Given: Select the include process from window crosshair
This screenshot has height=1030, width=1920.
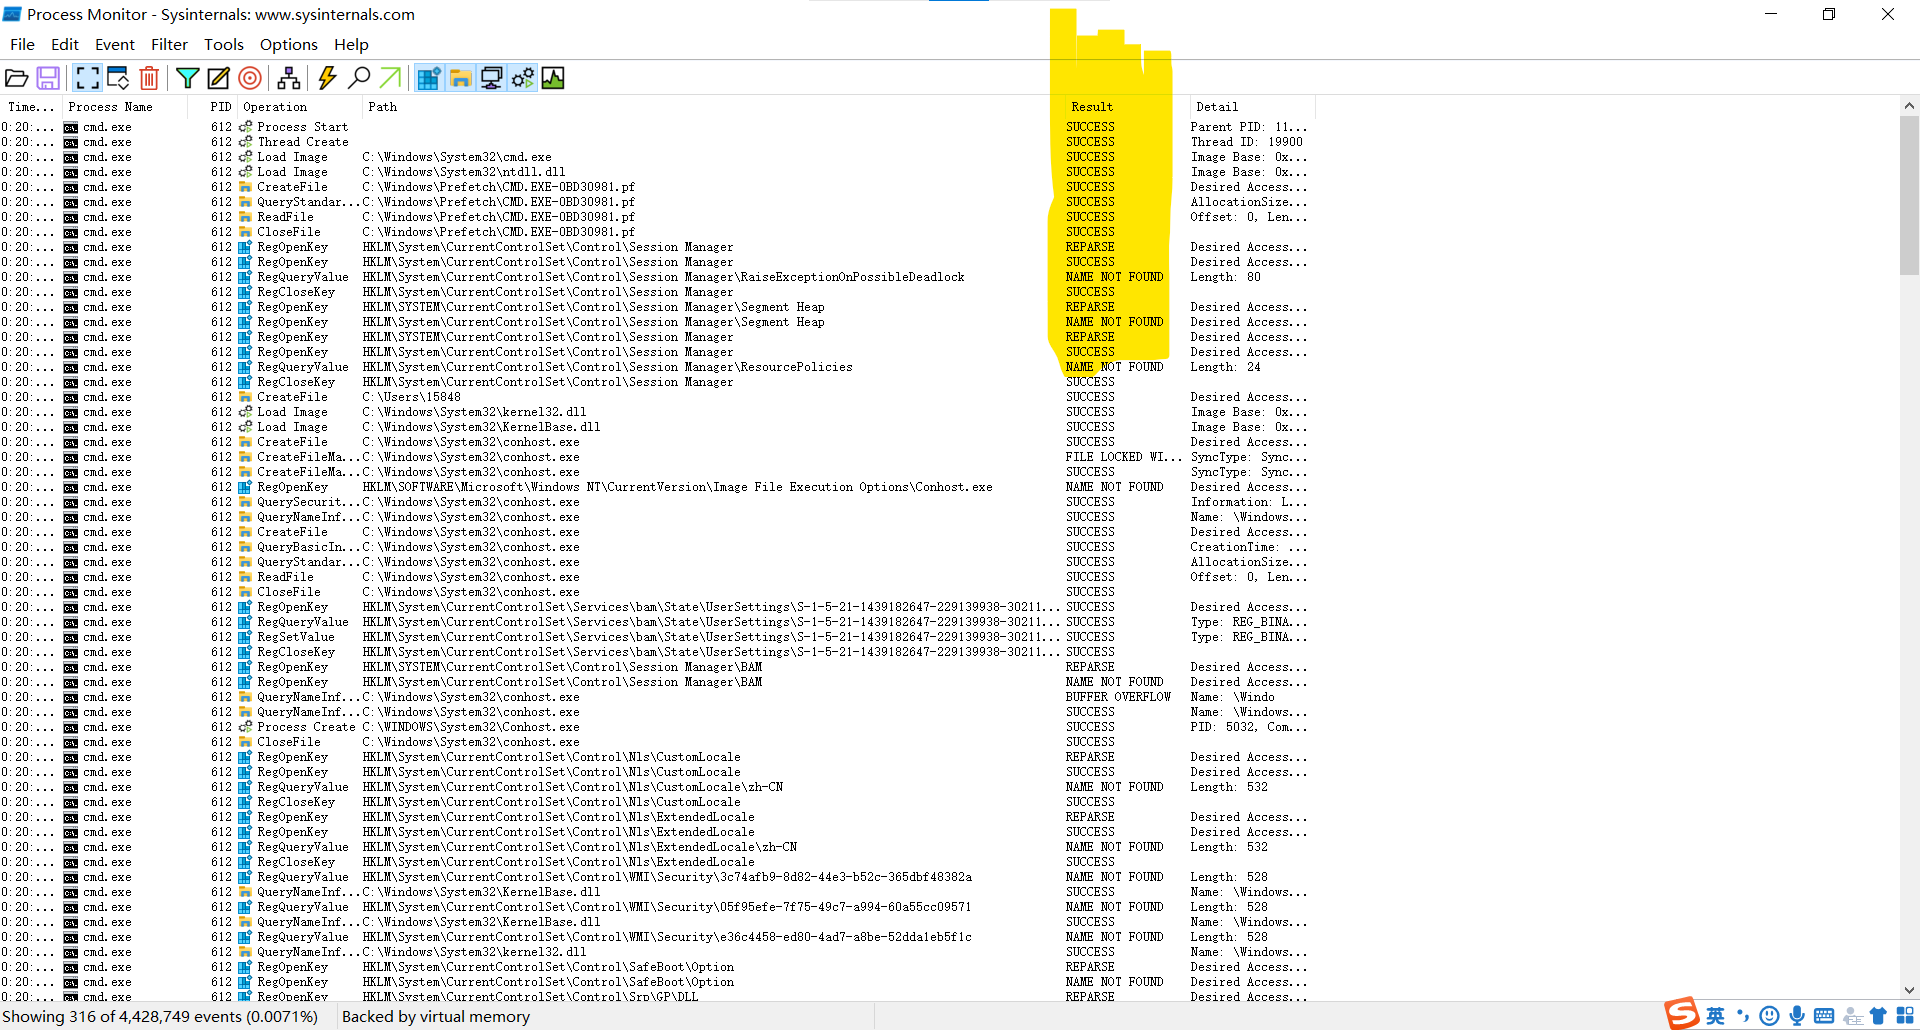Looking at the screenshot, I should coord(250,78).
